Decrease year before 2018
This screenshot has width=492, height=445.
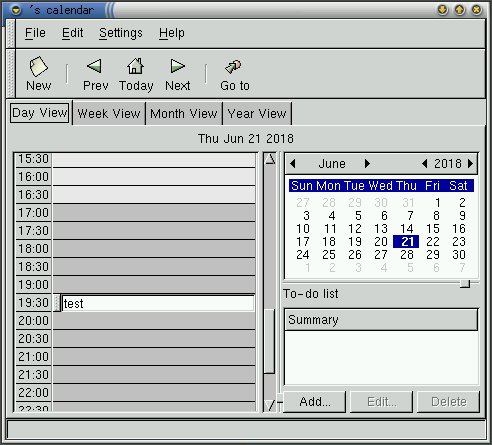(x=425, y=164)
